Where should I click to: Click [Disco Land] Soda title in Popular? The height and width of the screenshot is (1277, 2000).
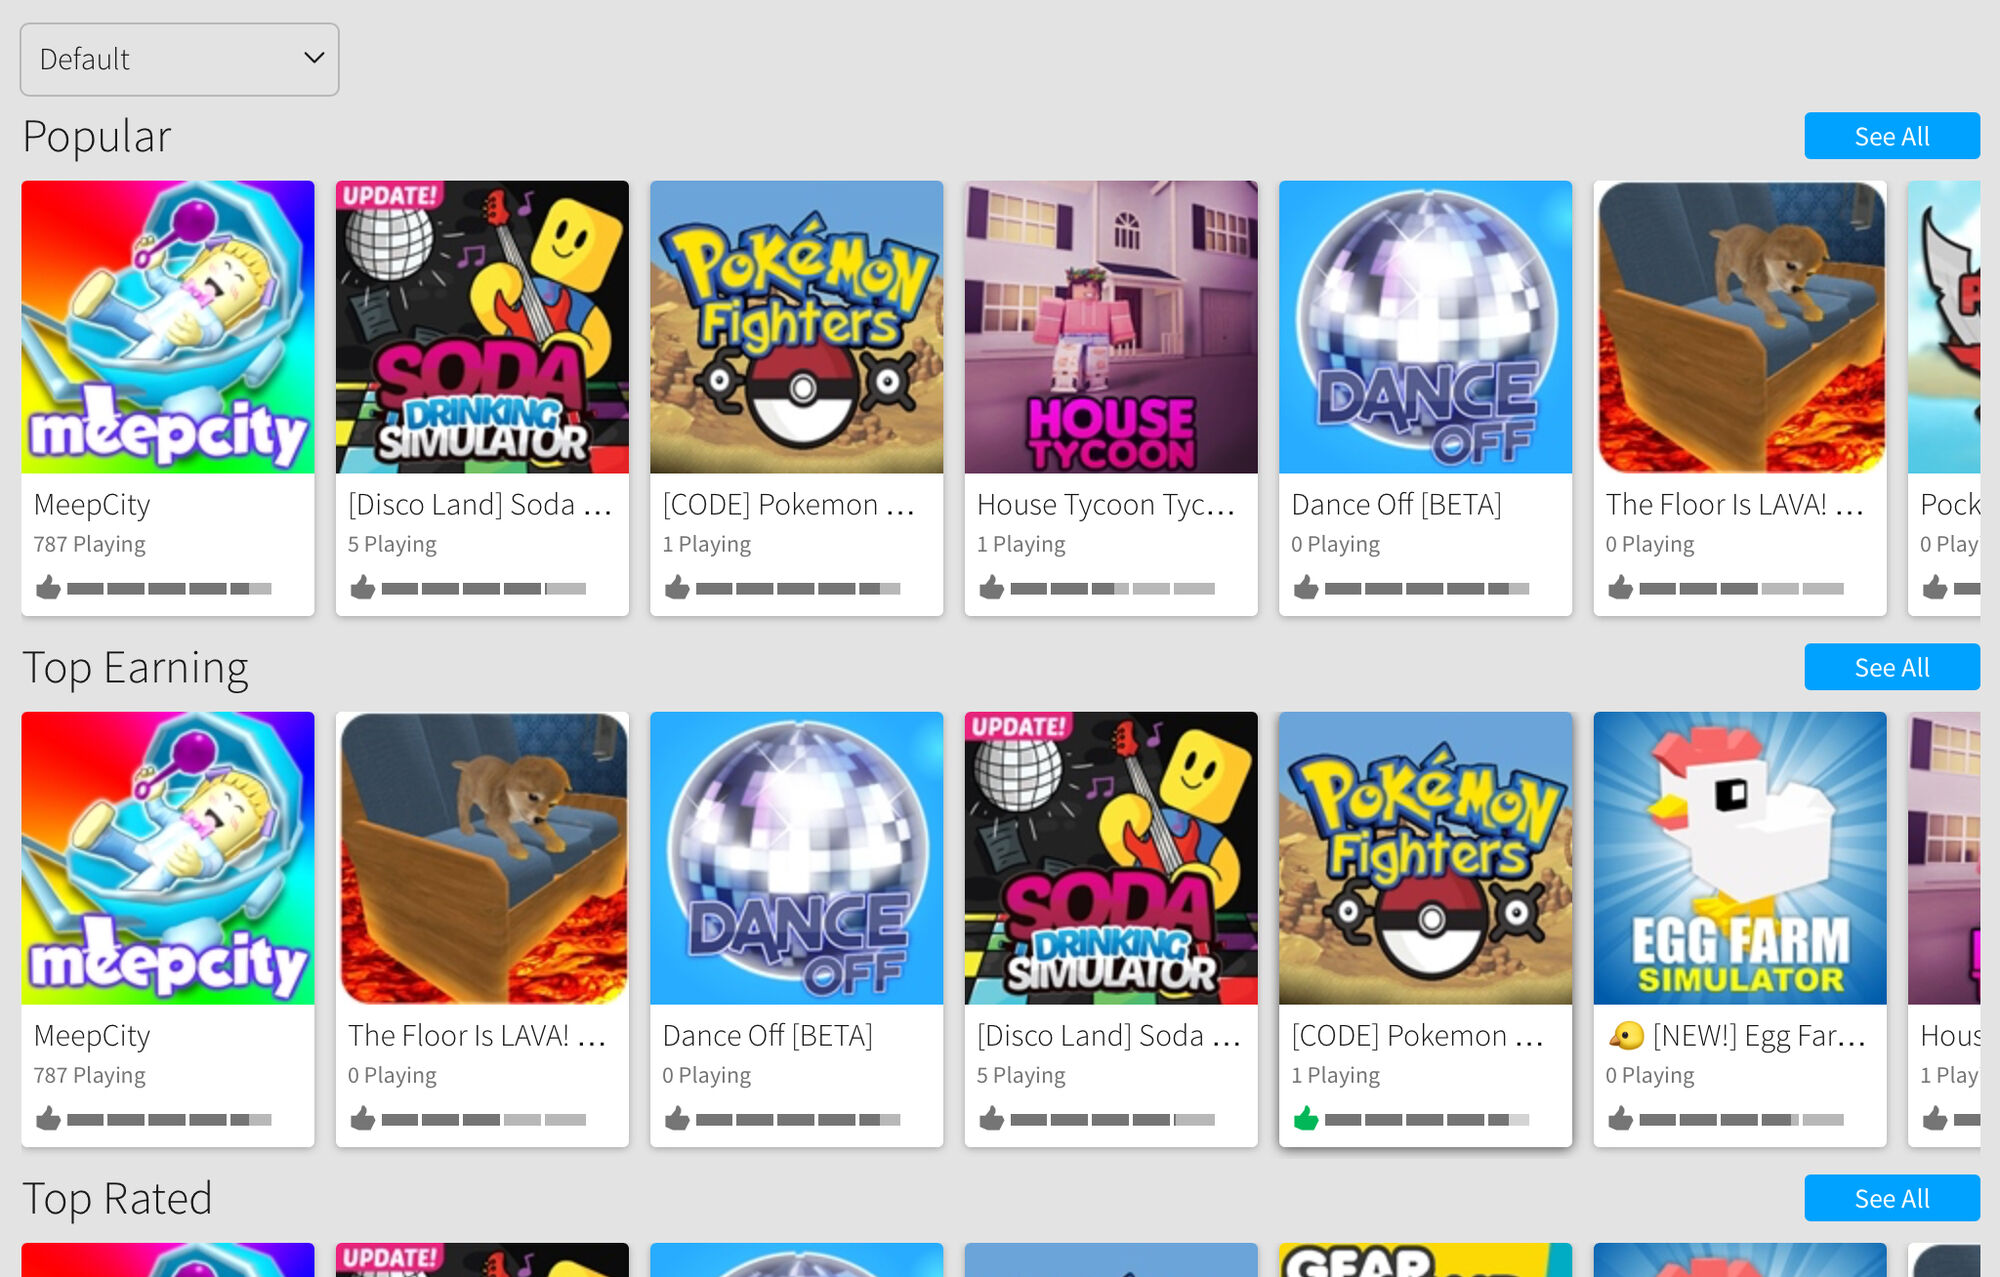(480, 505)
